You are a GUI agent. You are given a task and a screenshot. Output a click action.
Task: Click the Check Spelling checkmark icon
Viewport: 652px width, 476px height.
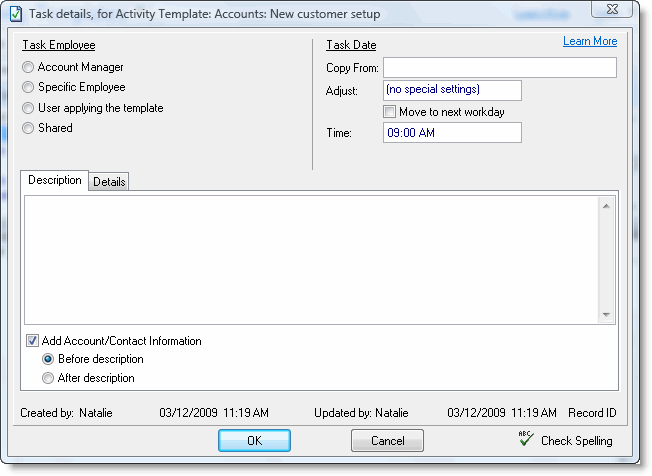pyautogui.click(x=525, y=439)
